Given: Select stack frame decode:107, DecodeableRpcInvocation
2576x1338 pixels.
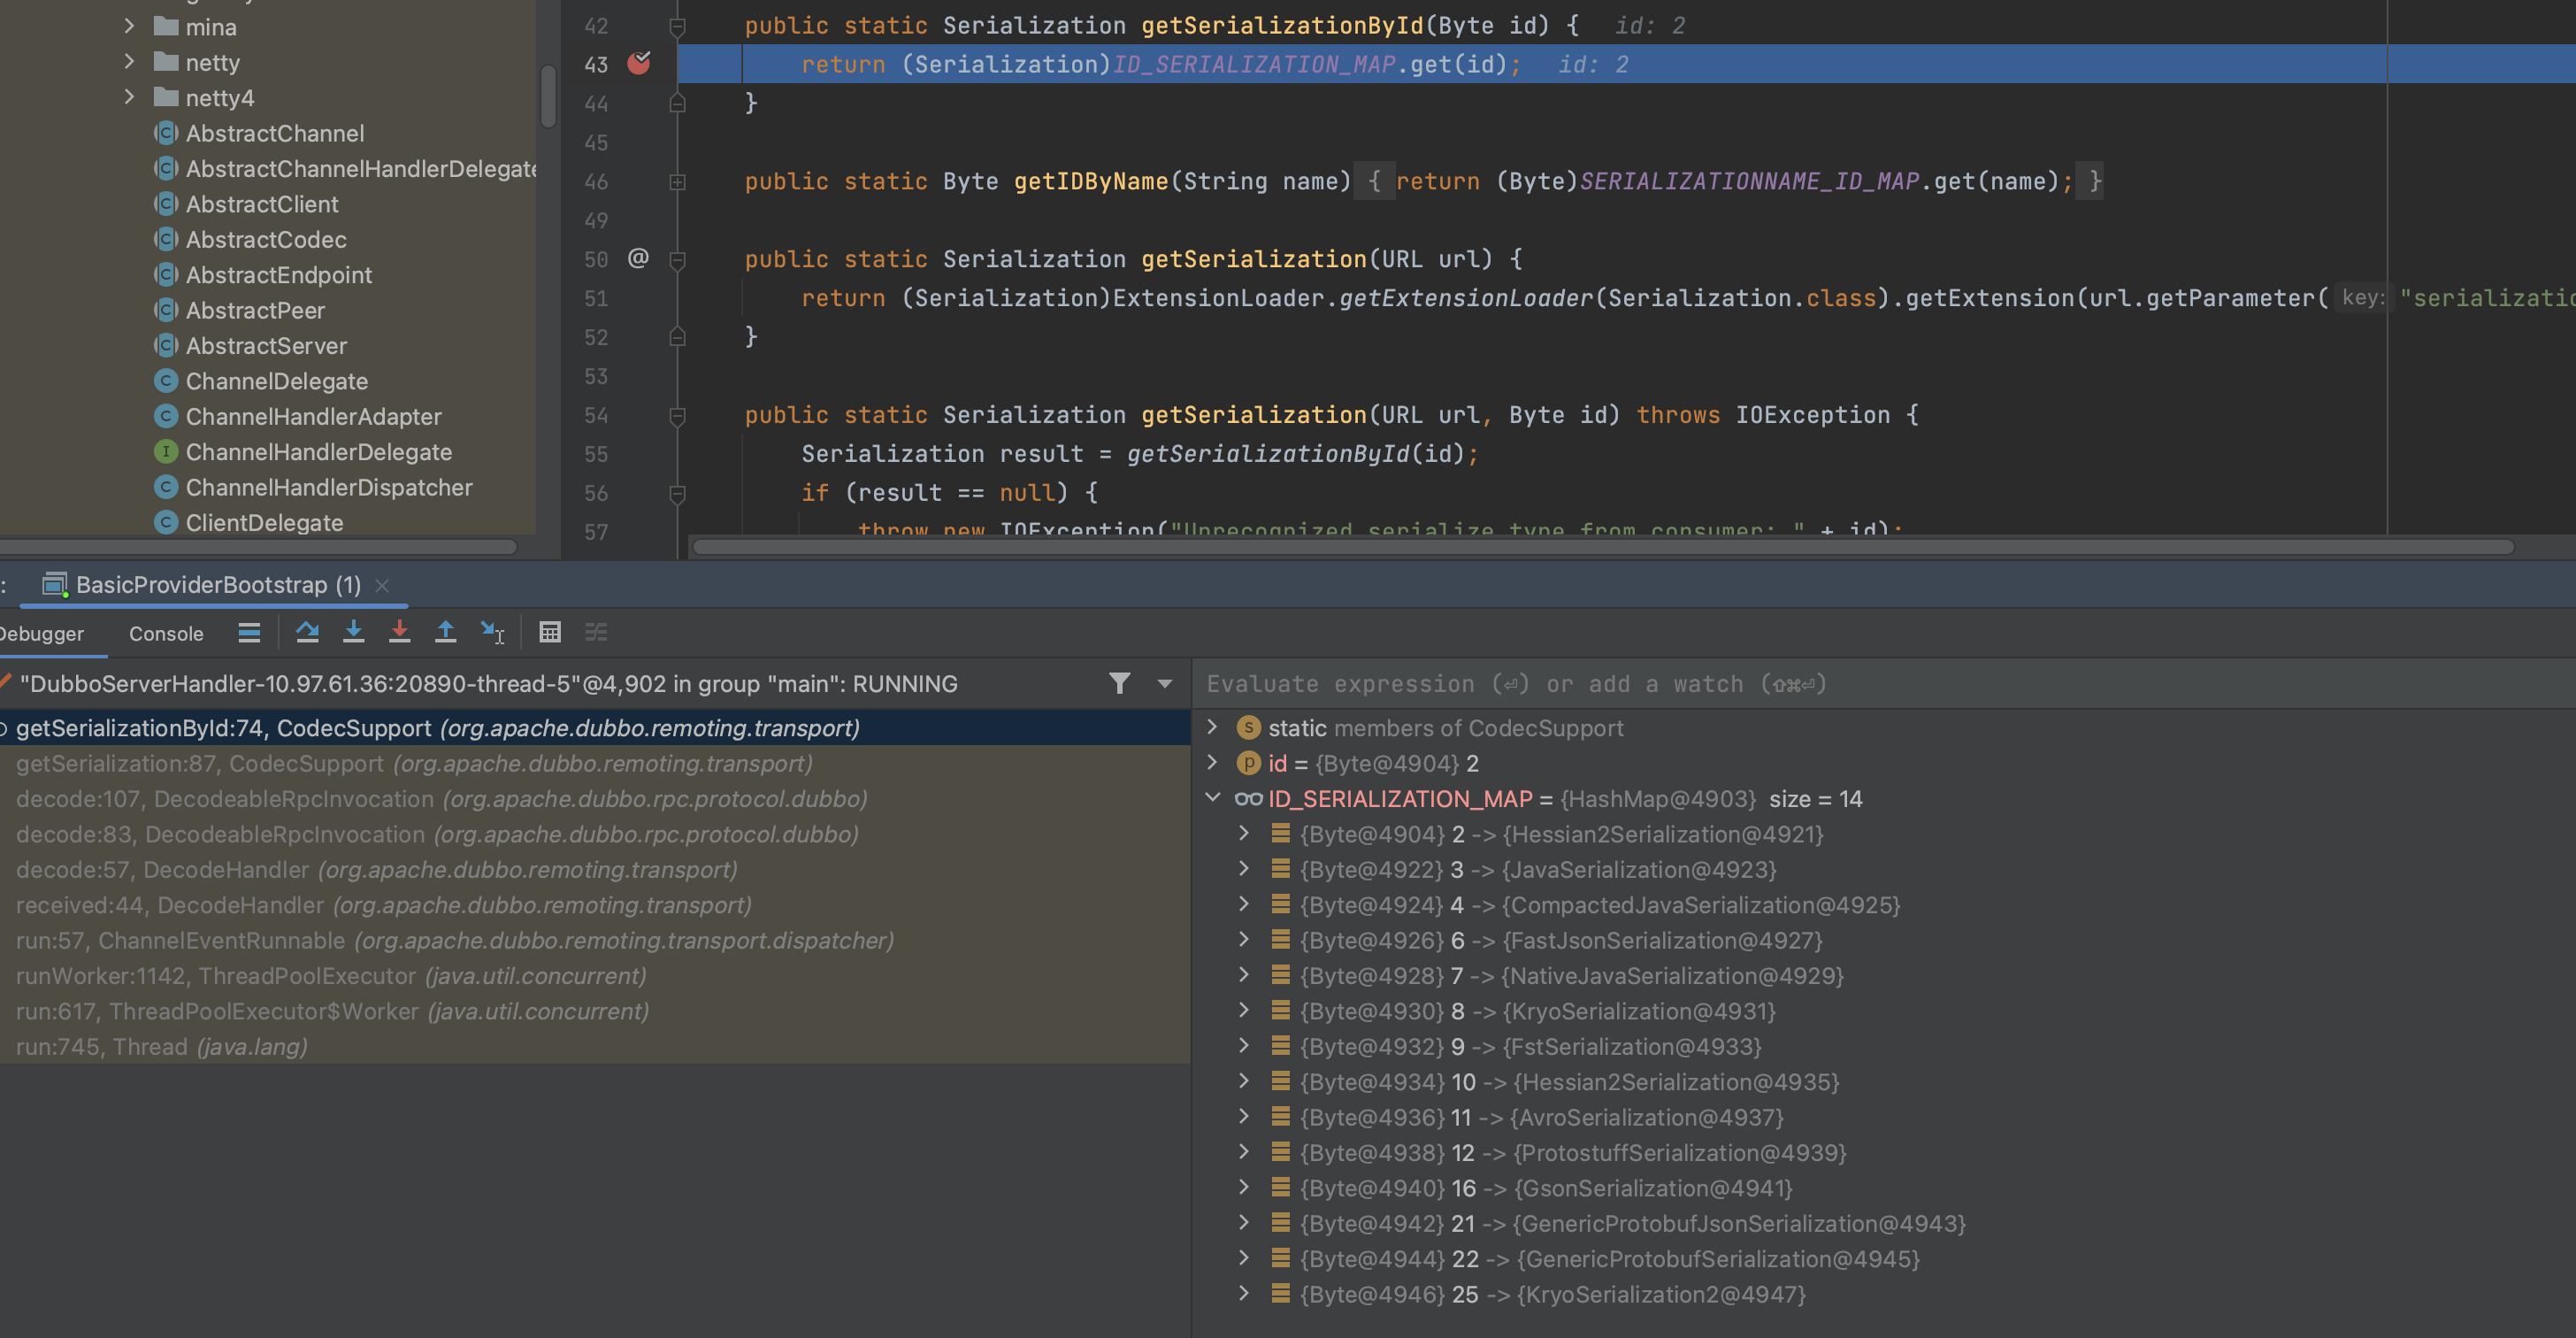Looking at the screenshot, I should pyautogui.click(x=595, y=799).
